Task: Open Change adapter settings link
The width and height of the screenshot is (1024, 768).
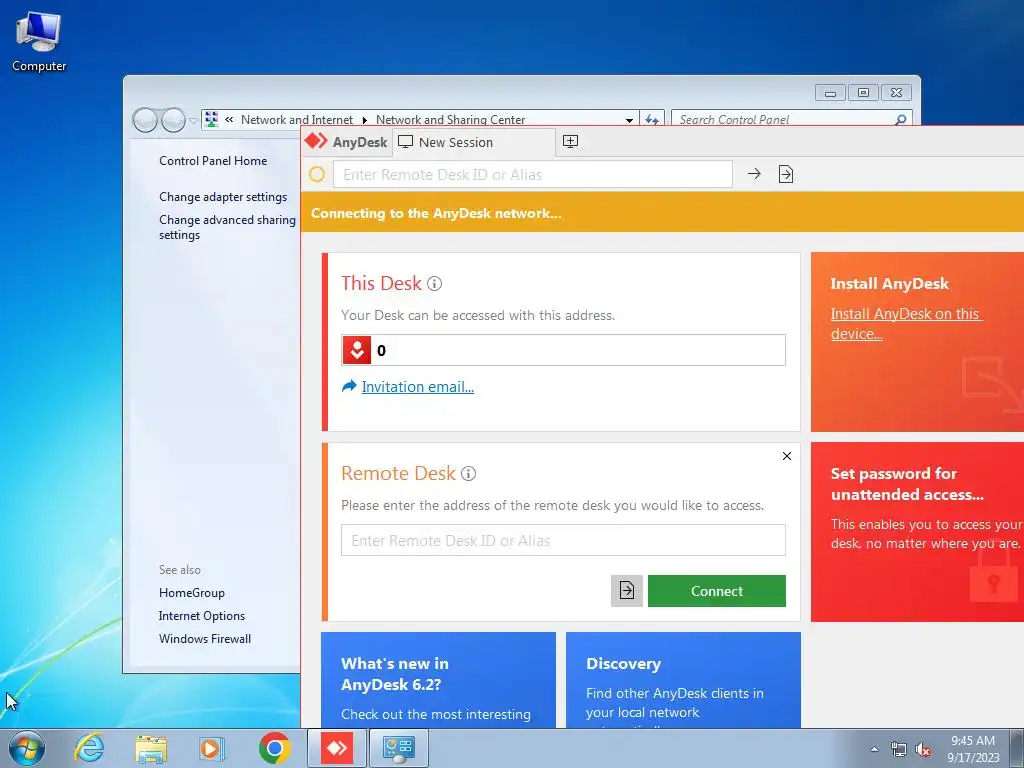Action: click(x=223, y=197)
